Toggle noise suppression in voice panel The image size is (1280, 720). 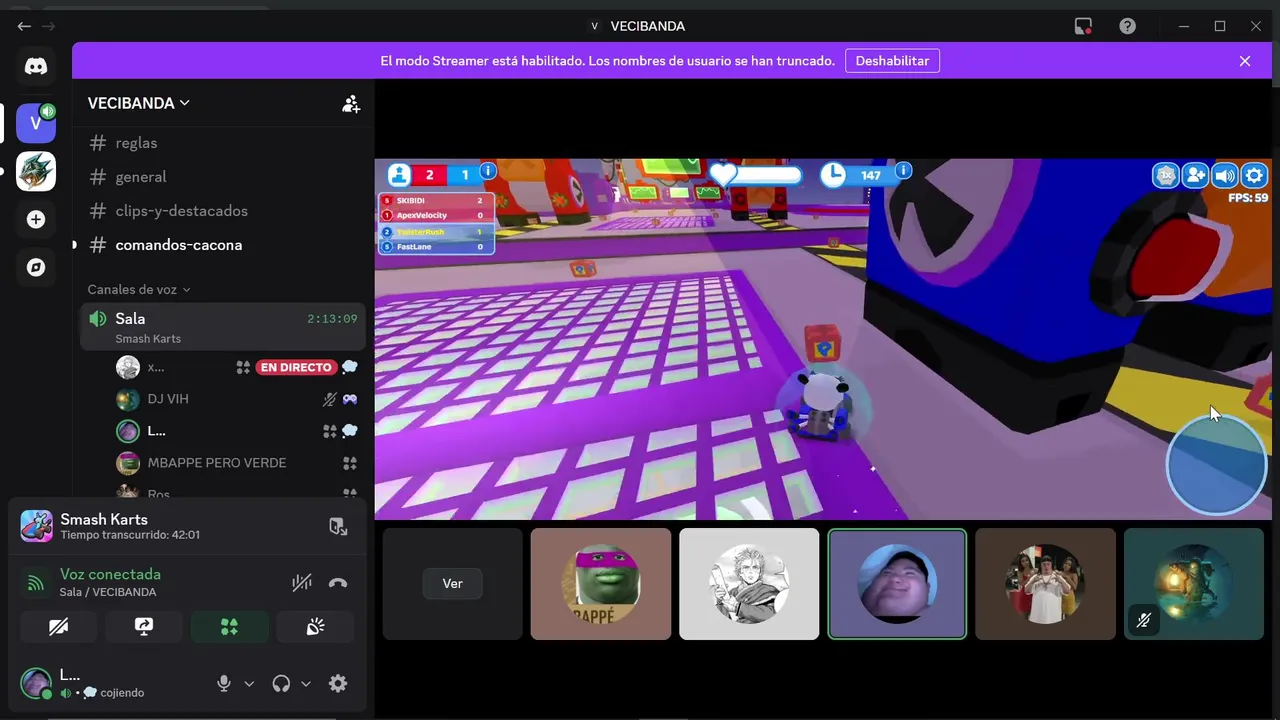(301, 583)
